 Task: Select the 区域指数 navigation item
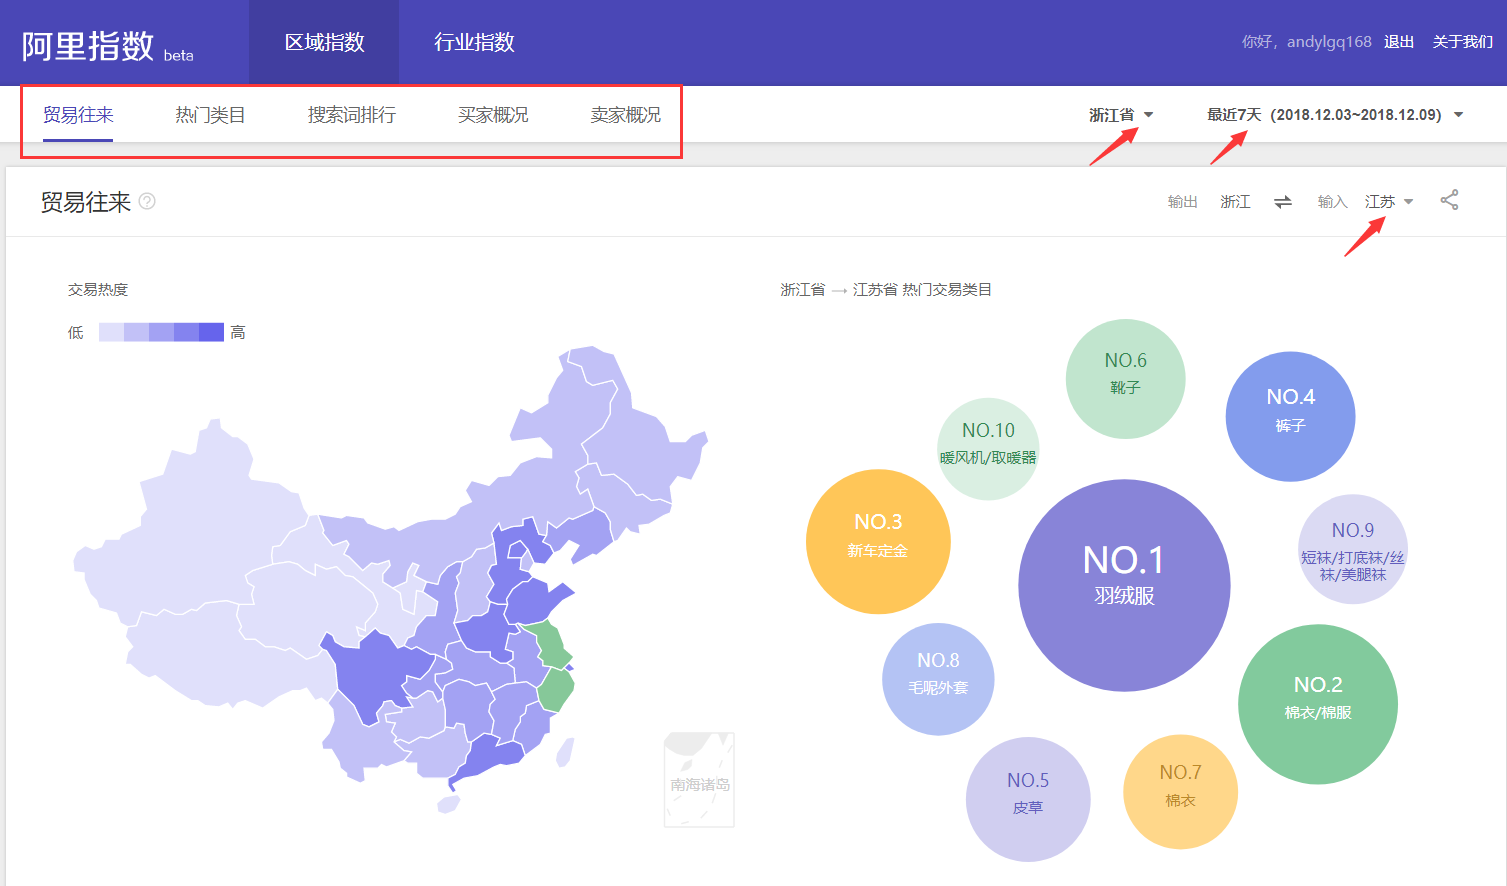(x=323, y=41)
